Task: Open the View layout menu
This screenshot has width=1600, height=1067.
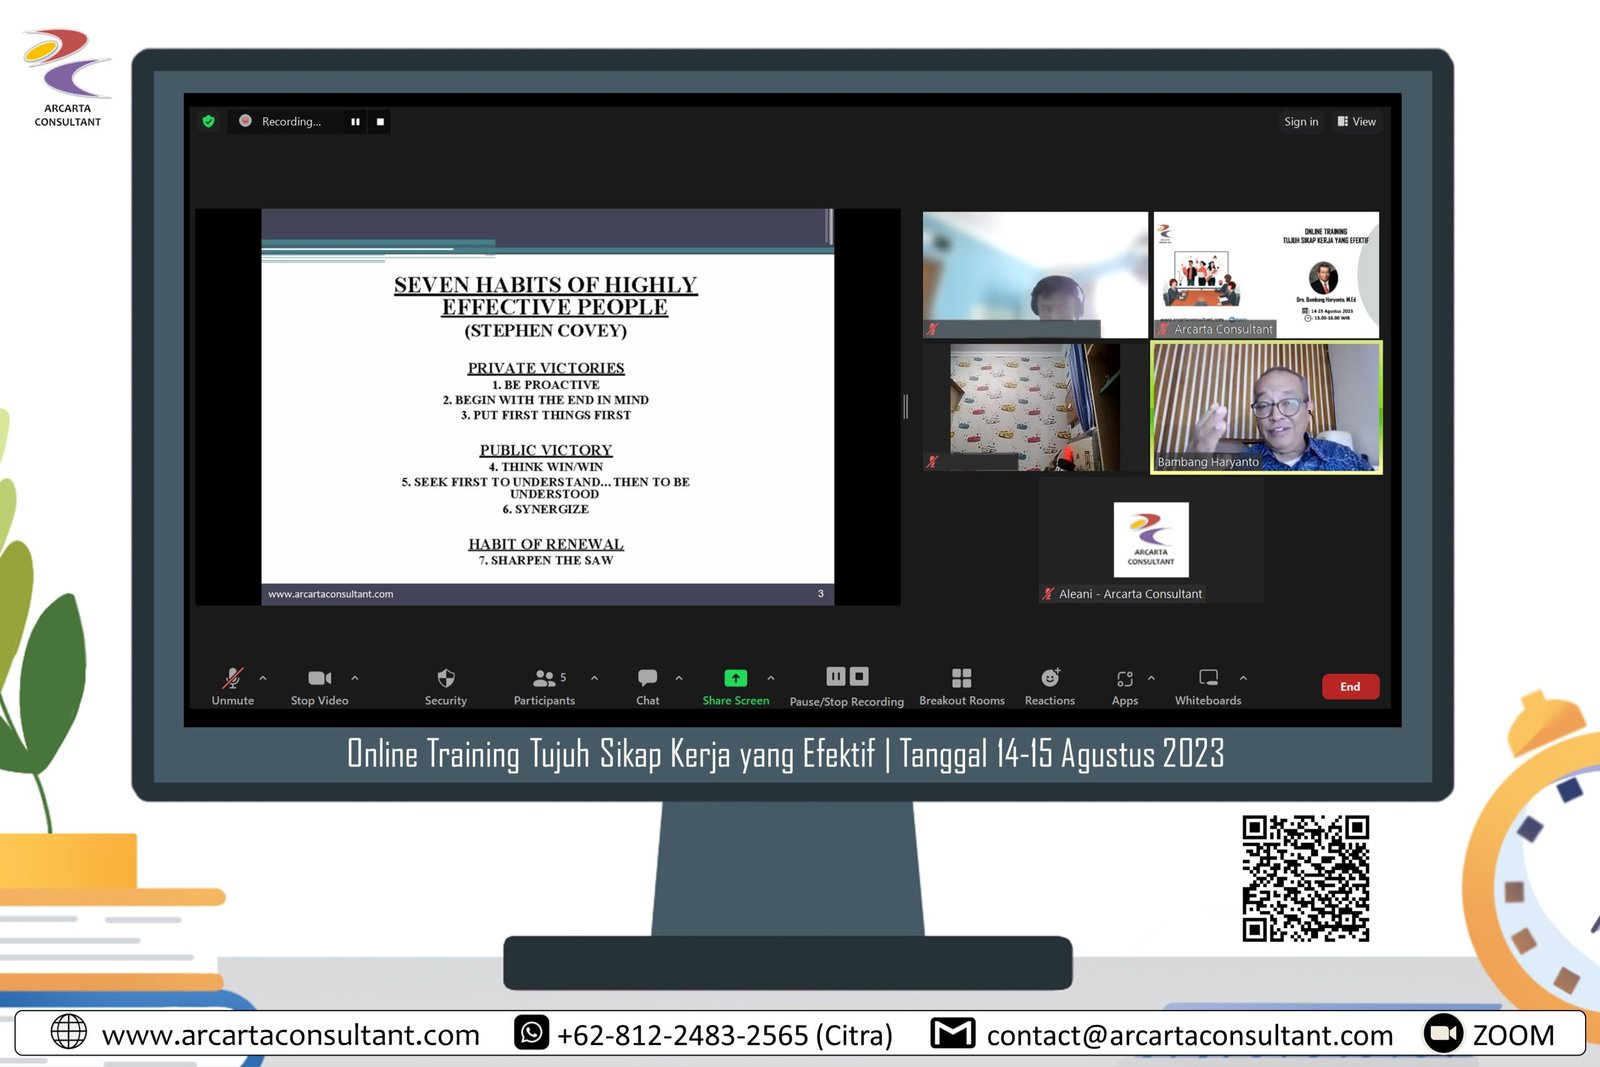Action: 1357,122
